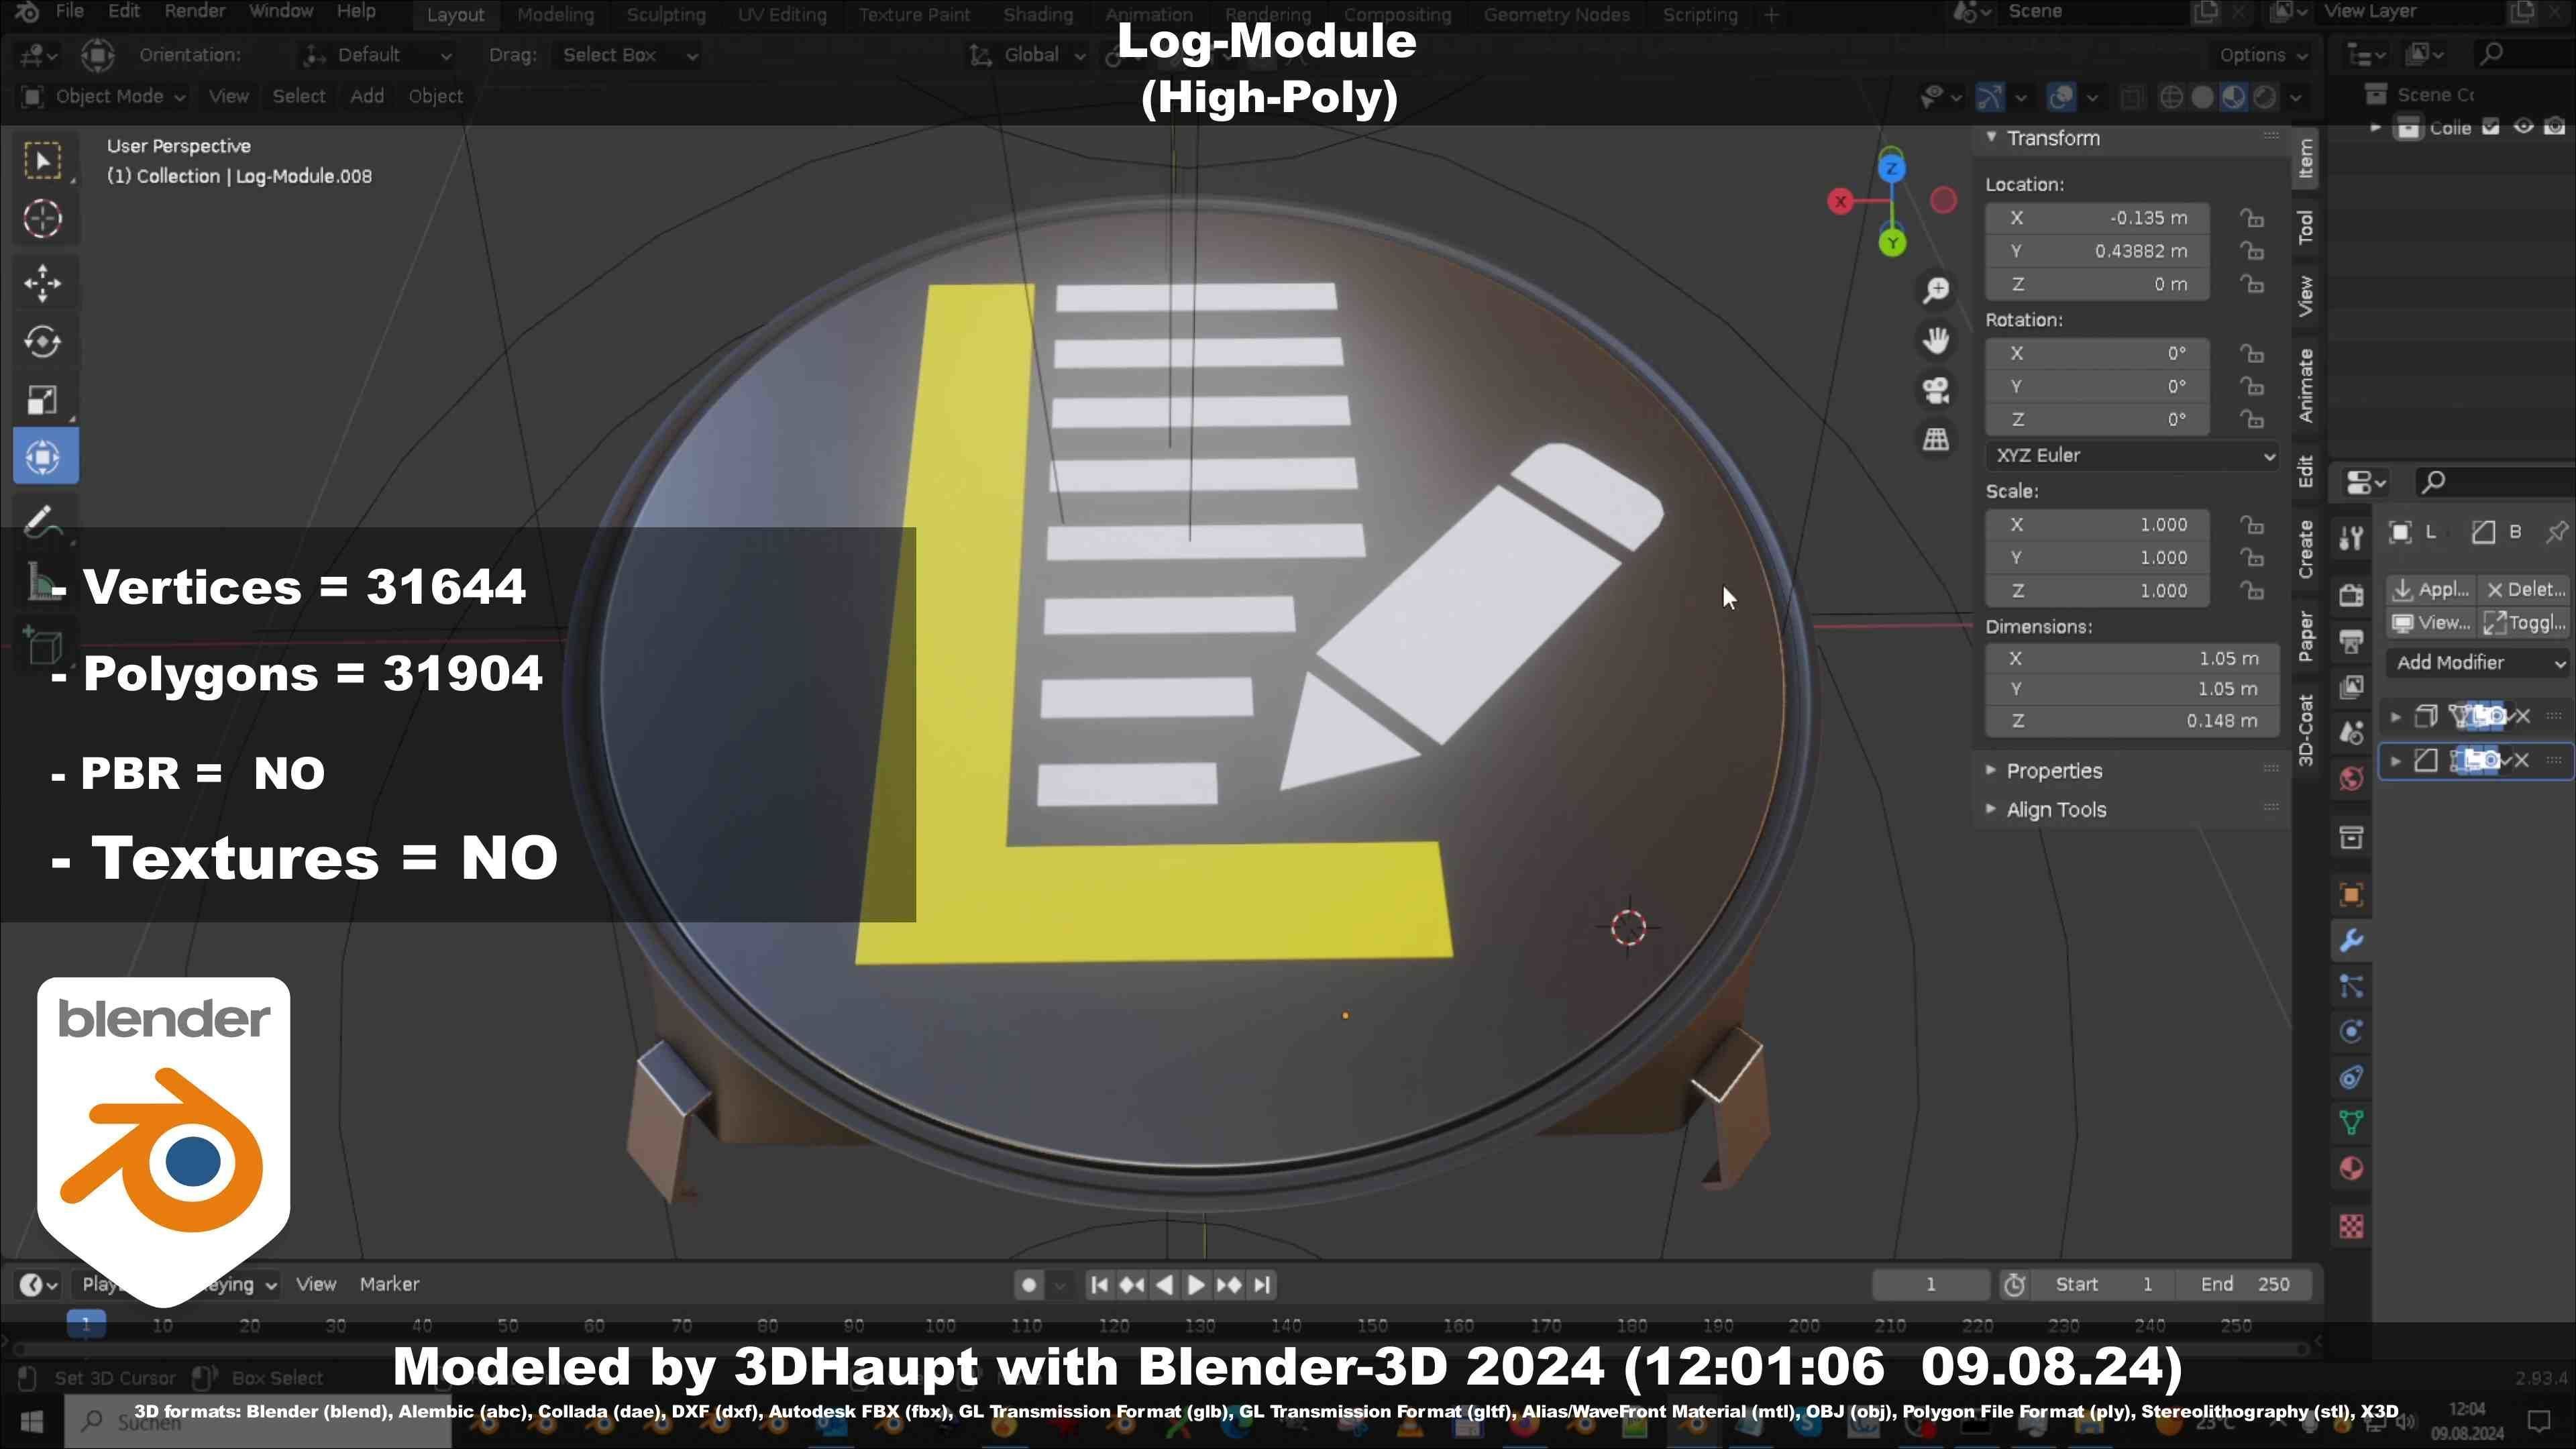The image size is (2576, 1449).
Task: Click the Apply modifier button
Action: (x=2431, y=590)
